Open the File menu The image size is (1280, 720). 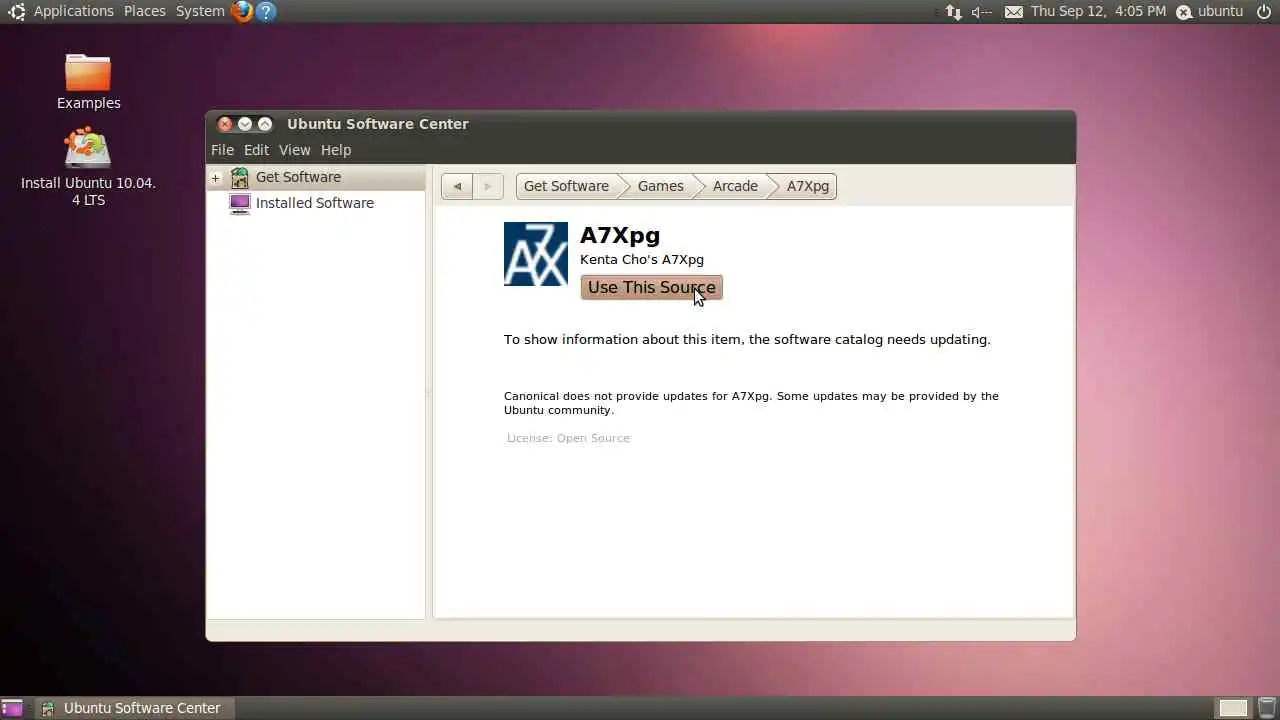(222, 150)
